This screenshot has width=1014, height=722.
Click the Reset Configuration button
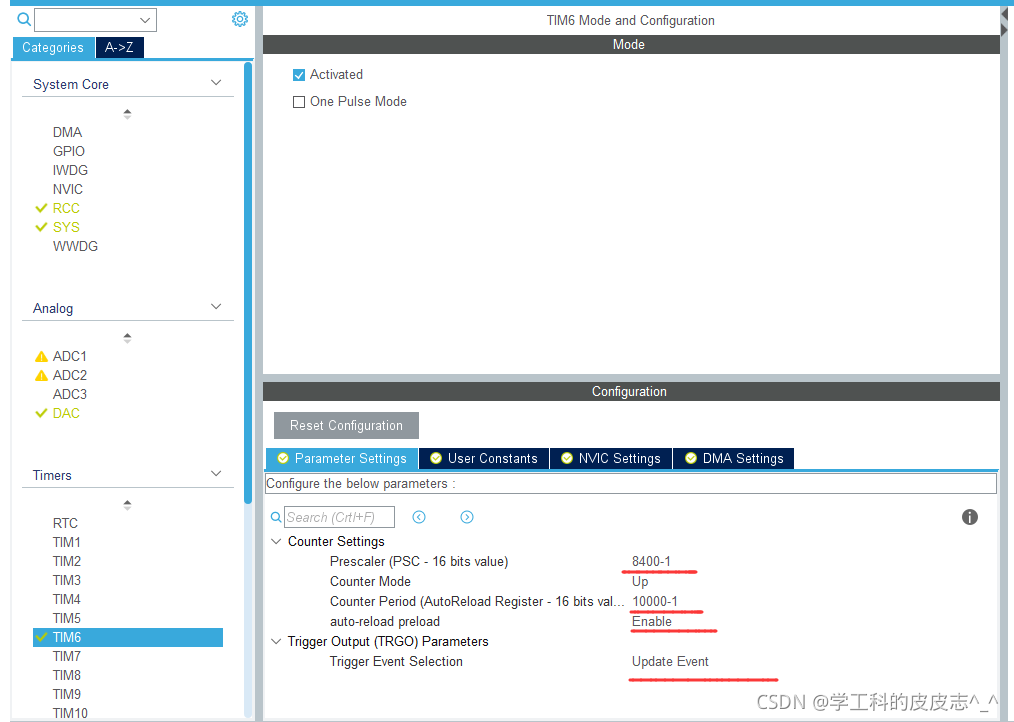pyautogui.click(x=346, y=426)
